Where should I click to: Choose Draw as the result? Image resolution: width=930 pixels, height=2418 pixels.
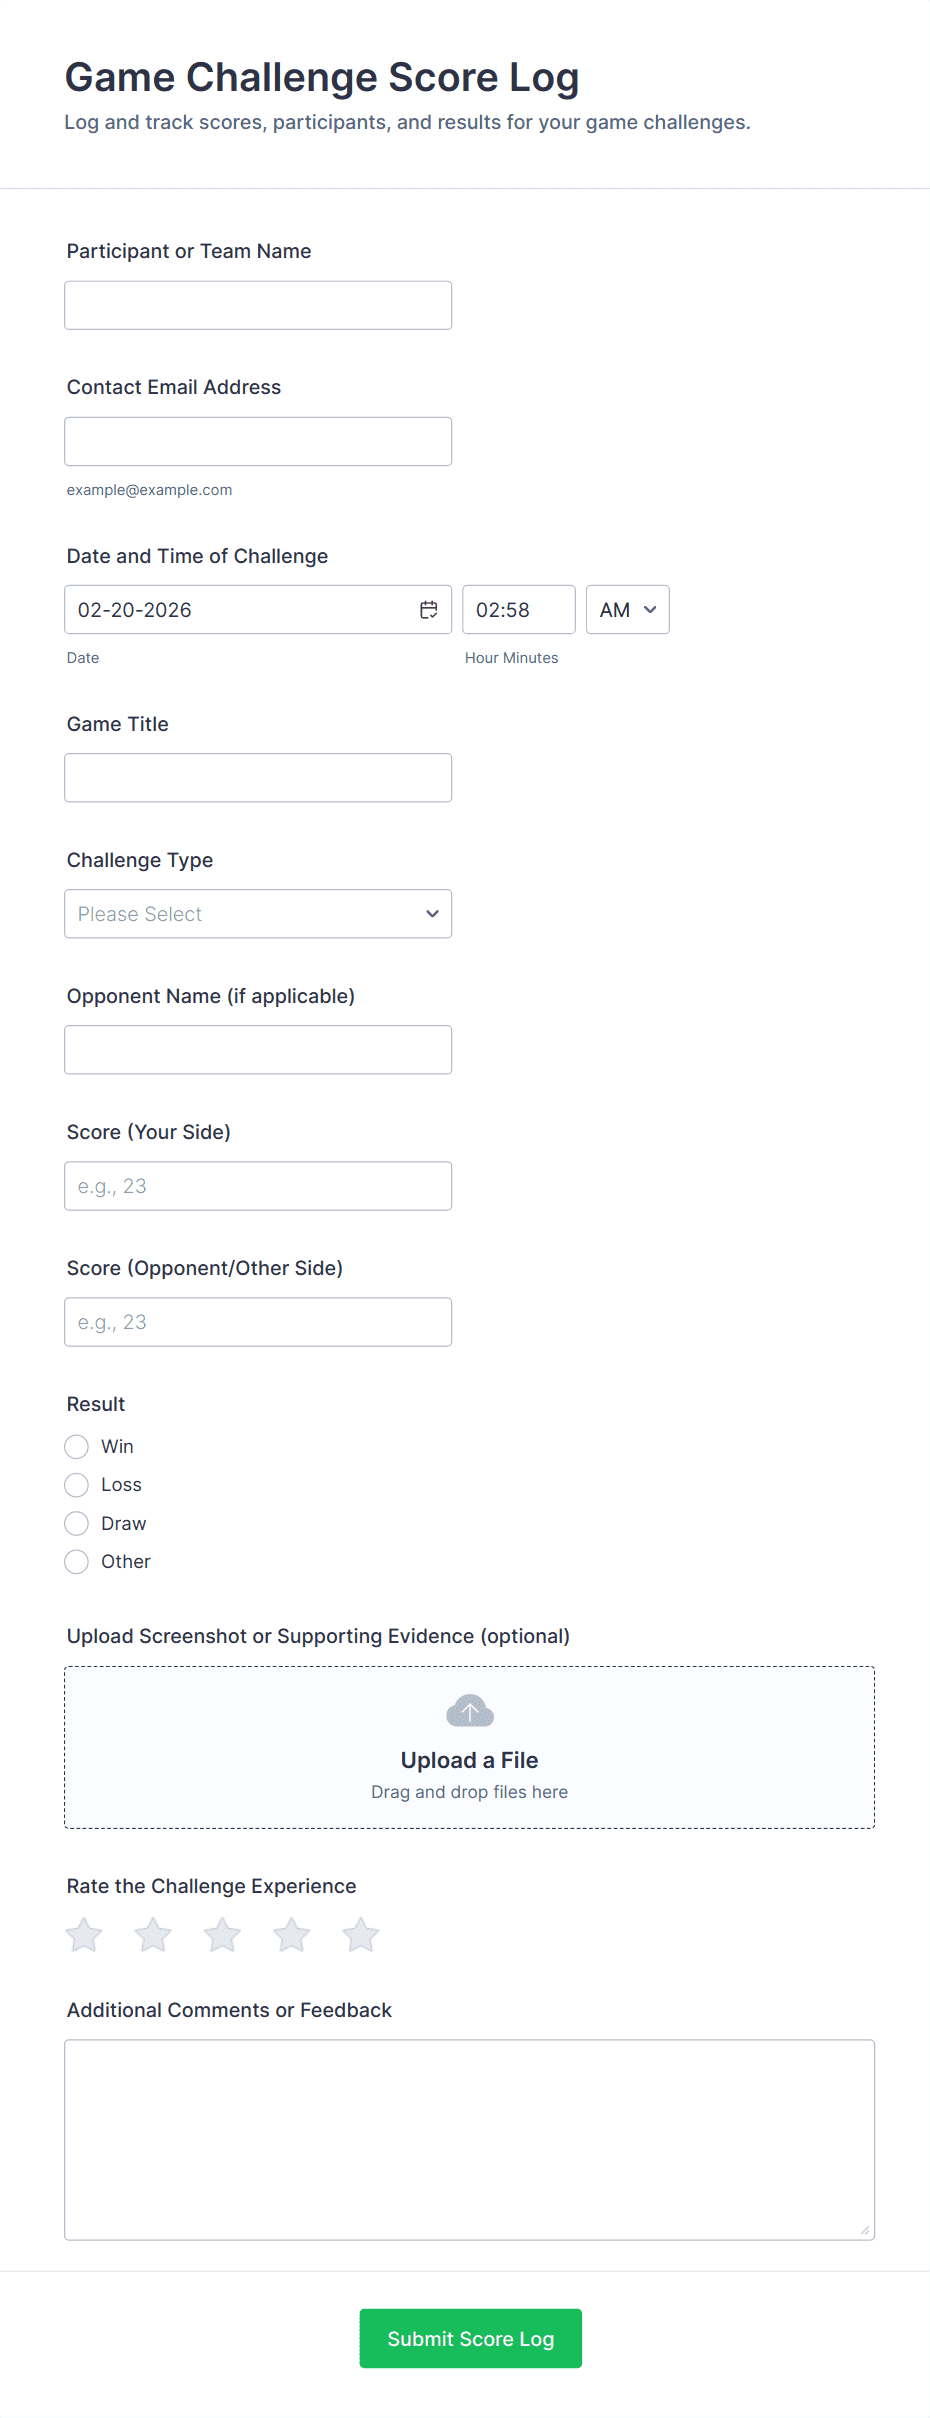[x=77, y=1524]
